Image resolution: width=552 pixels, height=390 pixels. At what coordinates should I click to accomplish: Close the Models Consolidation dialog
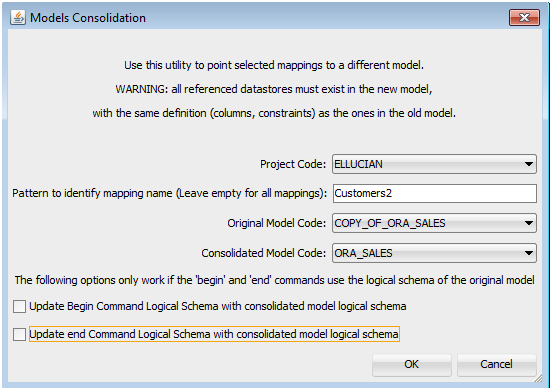click(524, 18)
